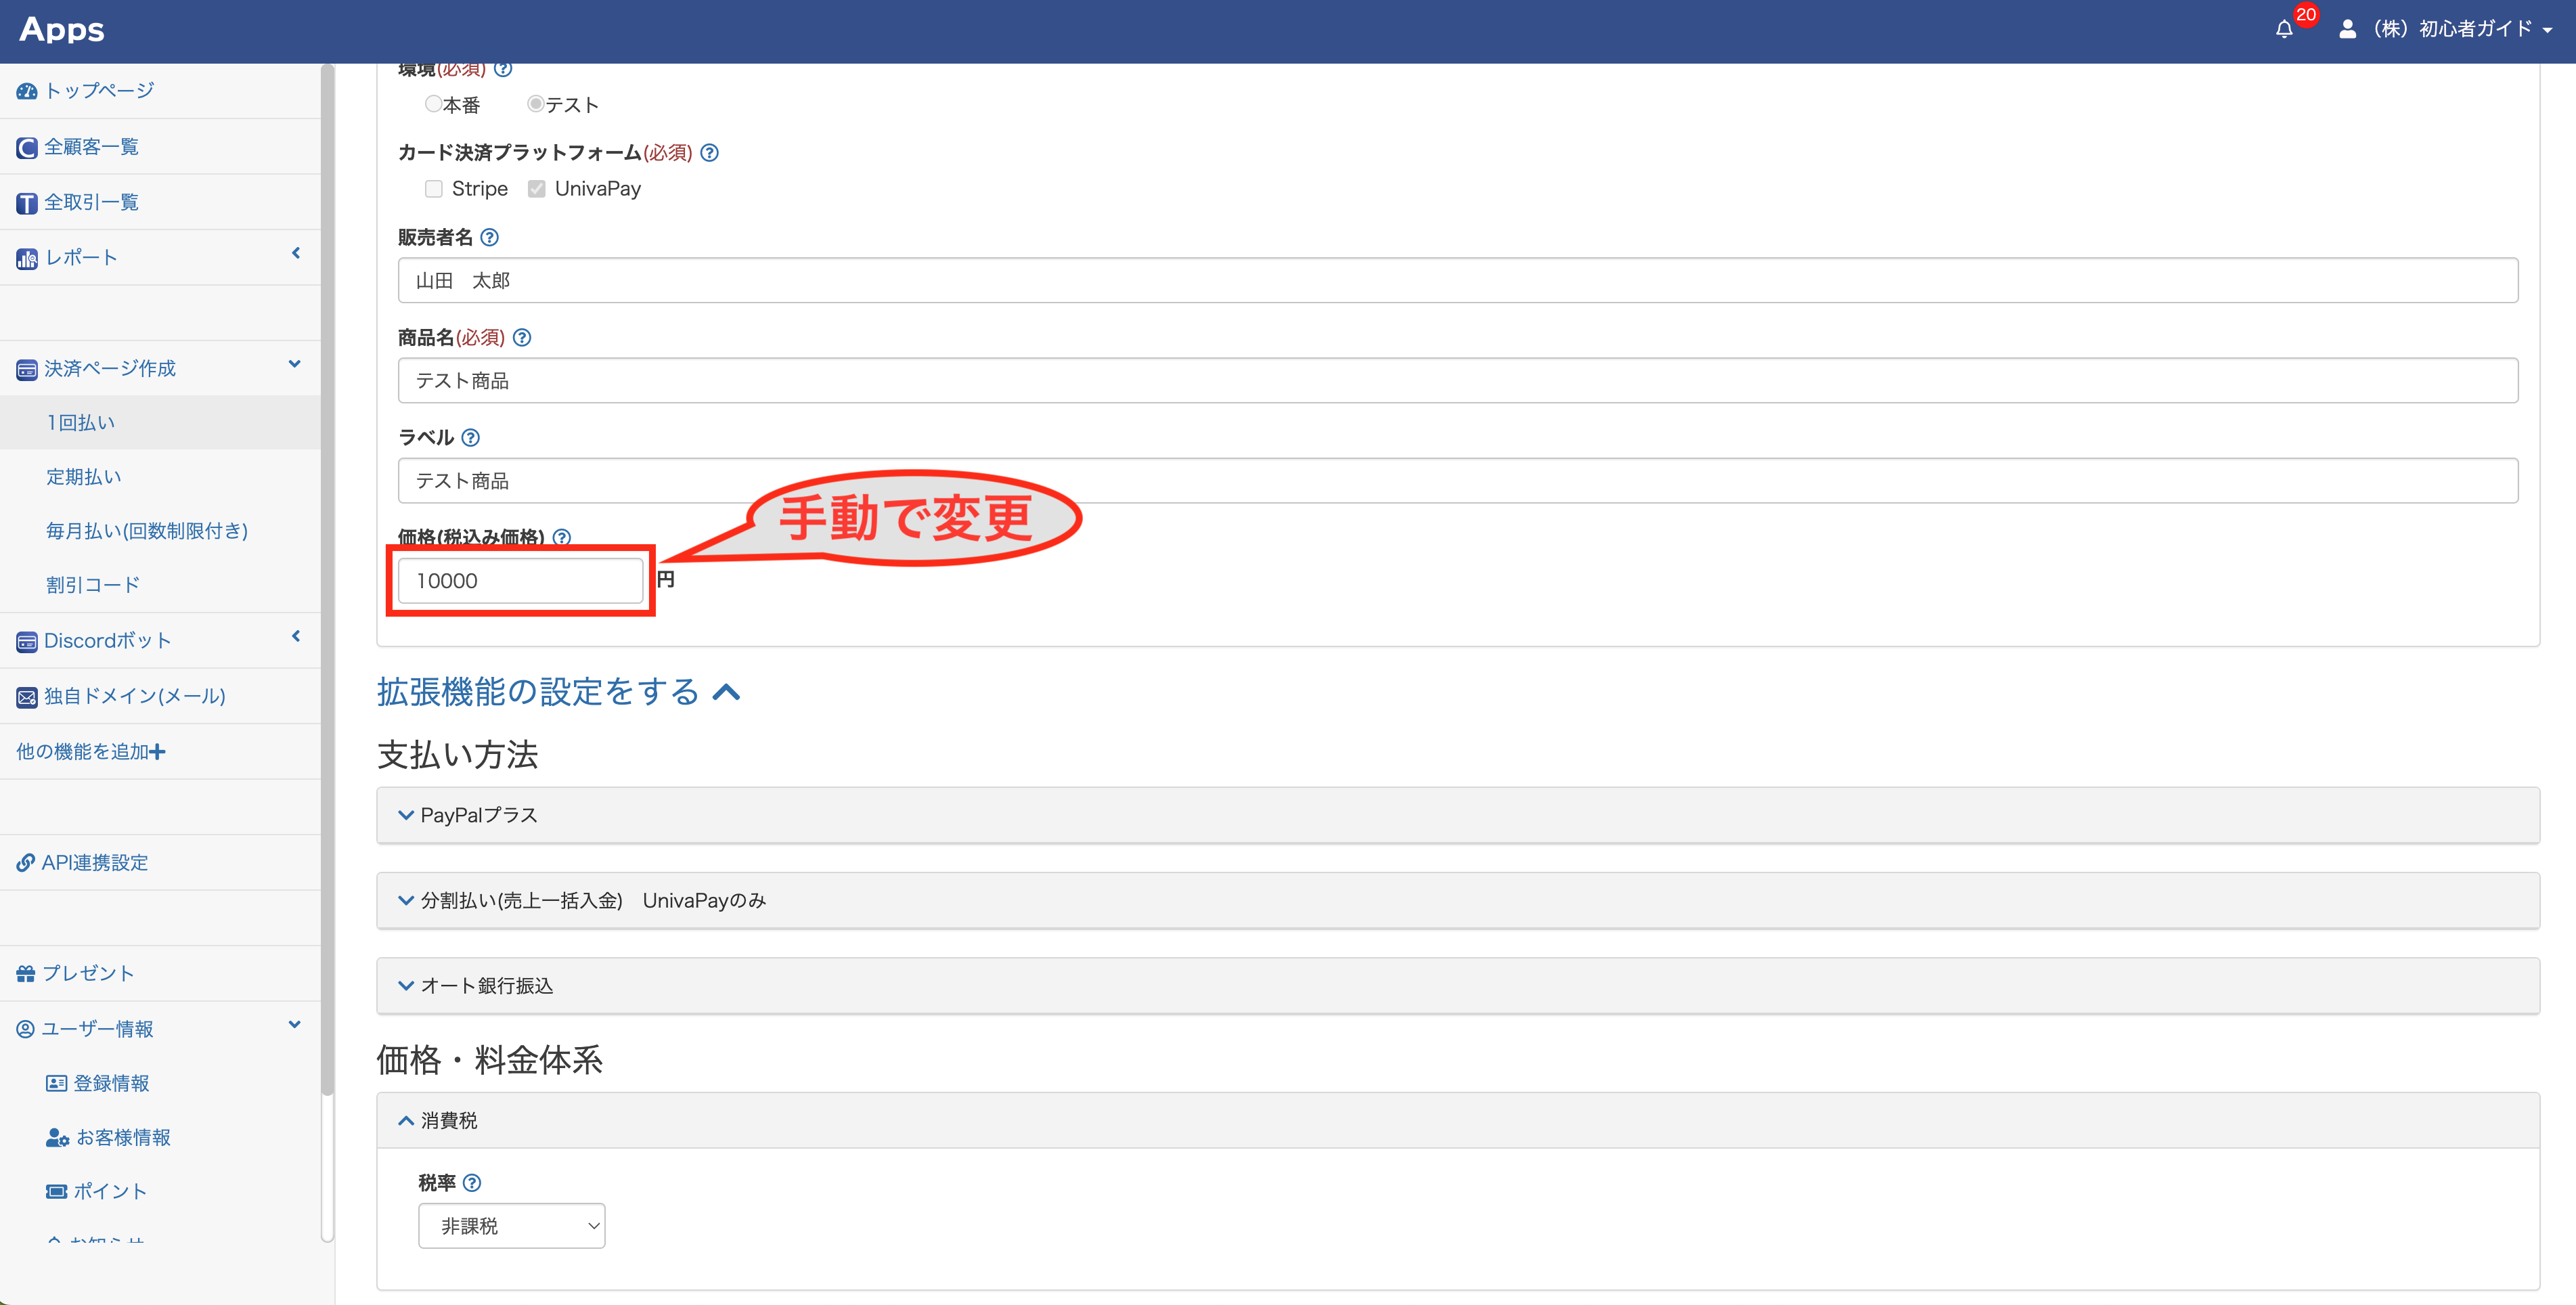
Task: Open the 税率 tax rate dropdown
Action: [x=511, y=1225]
